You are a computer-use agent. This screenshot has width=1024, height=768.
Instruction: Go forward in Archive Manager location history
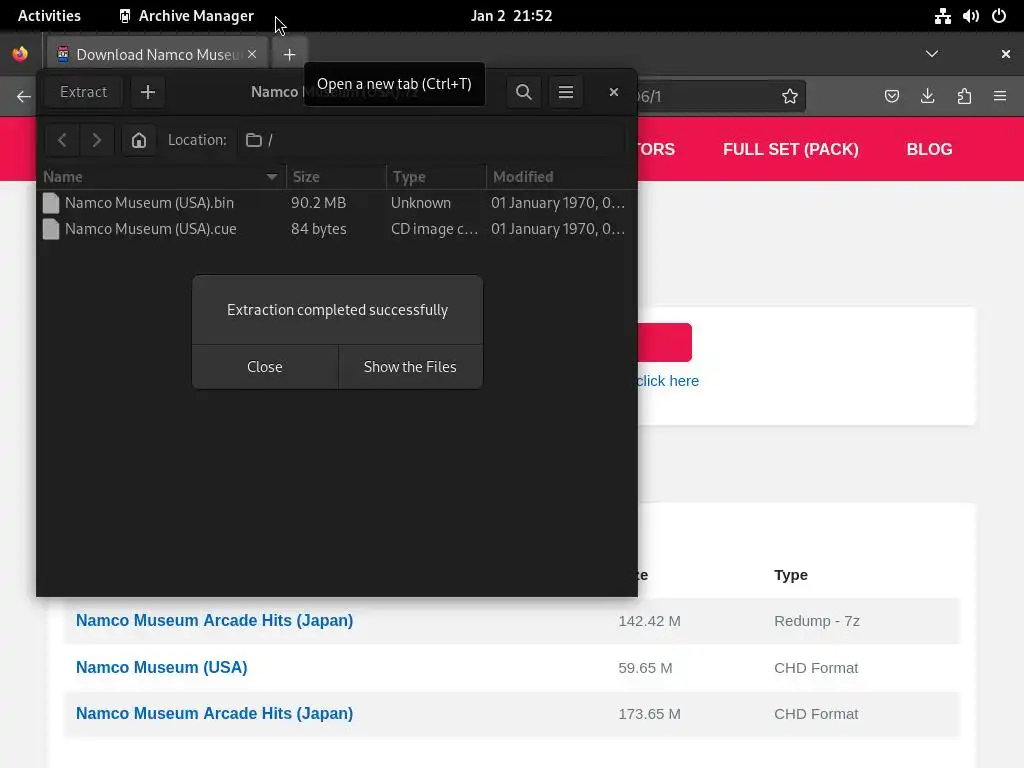pyautogui.click(x=97, y=140)
